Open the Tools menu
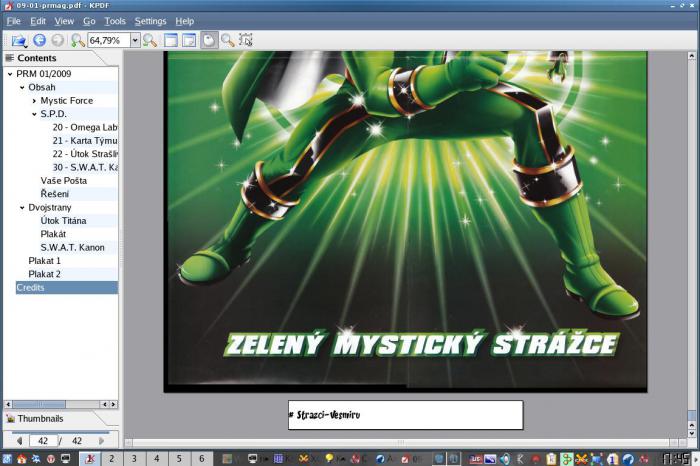Viewport: 700px width, 466px height. (115, 21)
